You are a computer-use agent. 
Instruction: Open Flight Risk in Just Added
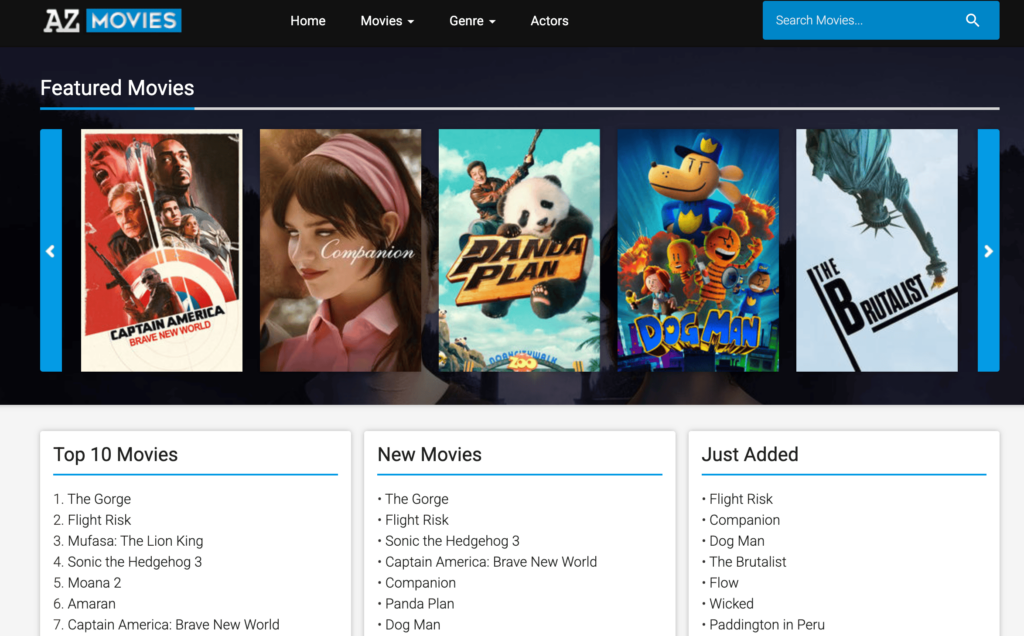tap(741, 499)
